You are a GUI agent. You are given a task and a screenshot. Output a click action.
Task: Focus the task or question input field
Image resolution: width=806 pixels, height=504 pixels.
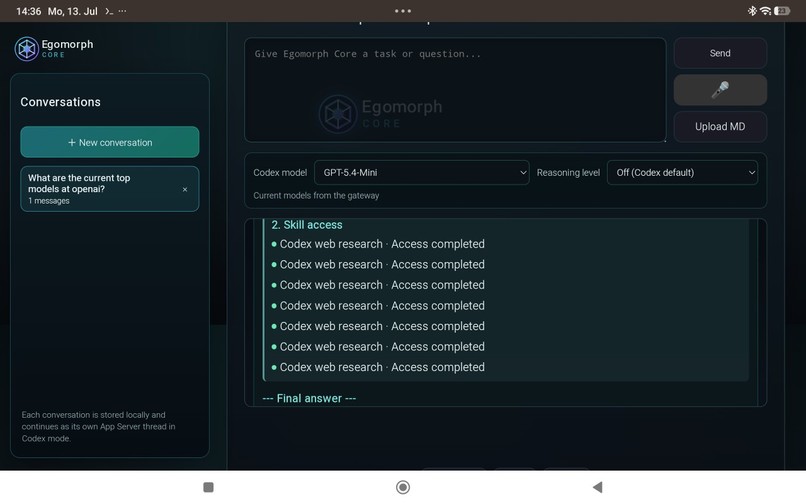pos(455,90)
